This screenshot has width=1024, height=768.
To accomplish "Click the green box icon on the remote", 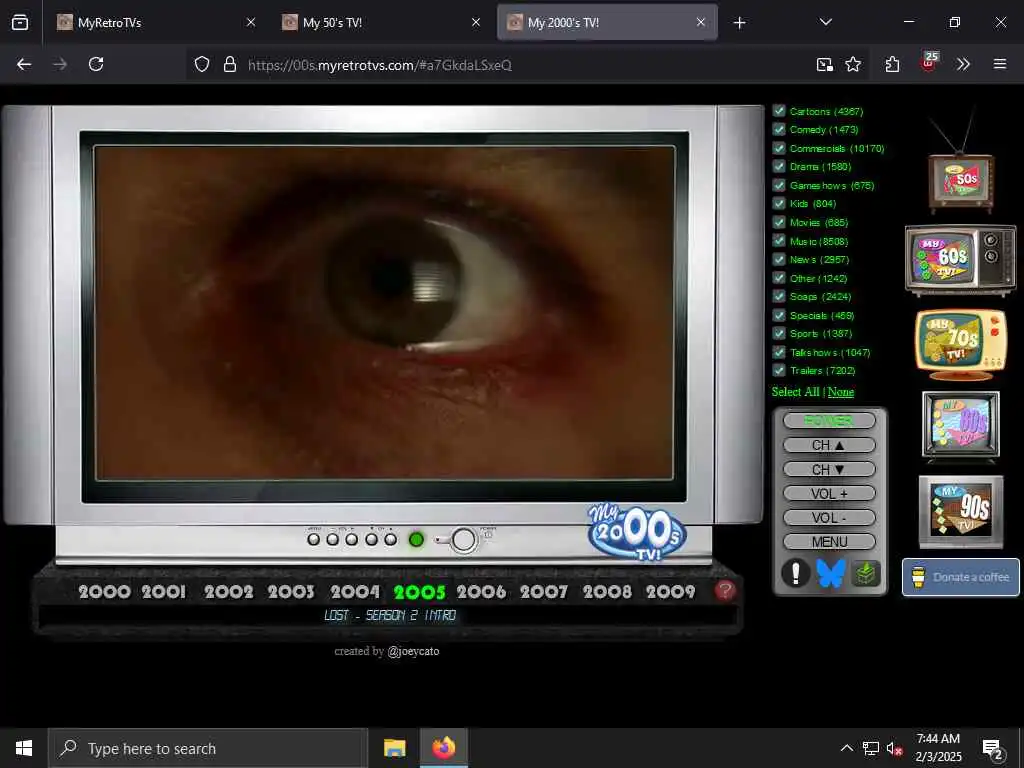I will (865, 573).
